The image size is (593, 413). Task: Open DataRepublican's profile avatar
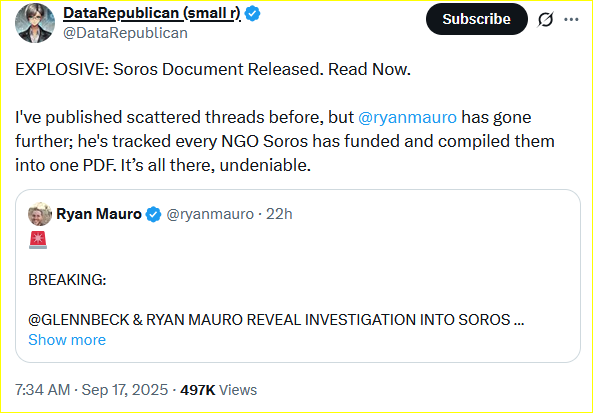pyautogui.click(x=35, y=23)
